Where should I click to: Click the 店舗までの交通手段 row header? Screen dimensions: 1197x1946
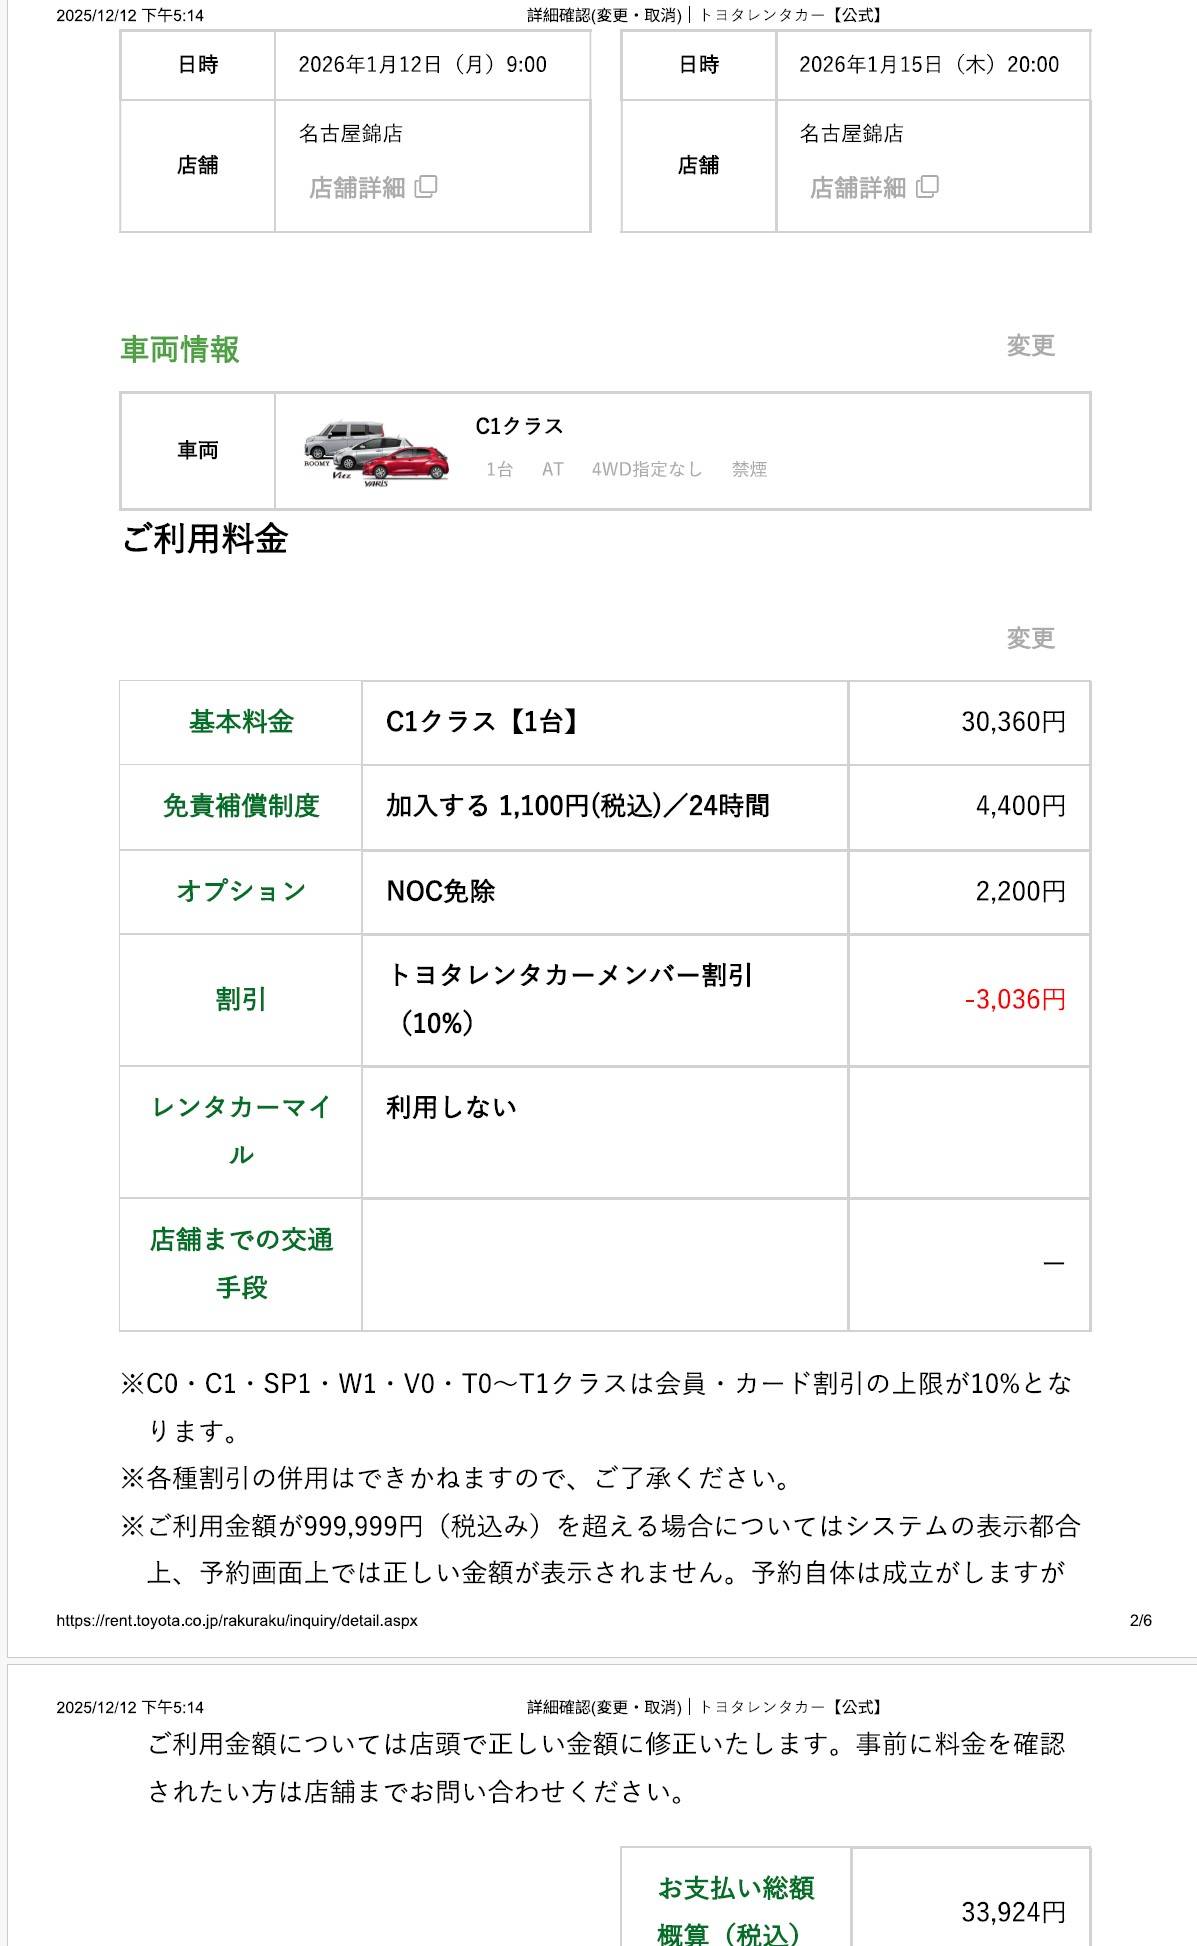(241, 1264)
